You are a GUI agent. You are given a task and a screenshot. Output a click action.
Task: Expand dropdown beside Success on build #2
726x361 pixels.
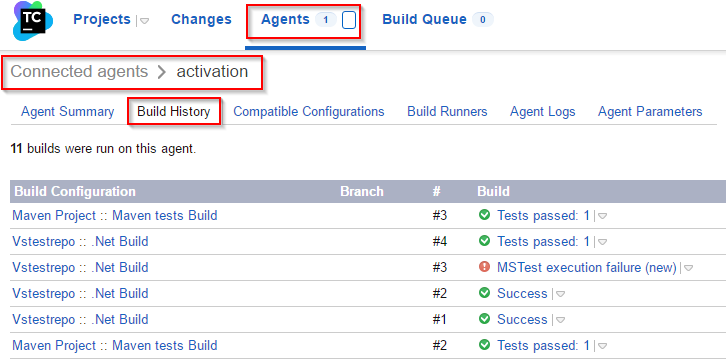click(x=560, y=294)
